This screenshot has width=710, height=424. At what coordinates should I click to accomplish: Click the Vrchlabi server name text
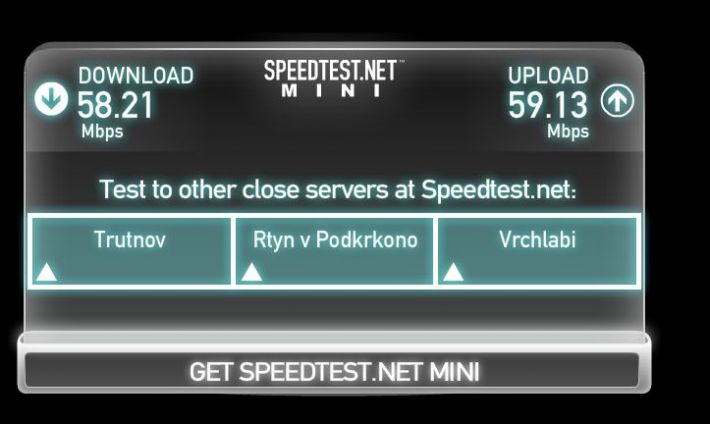537,239
